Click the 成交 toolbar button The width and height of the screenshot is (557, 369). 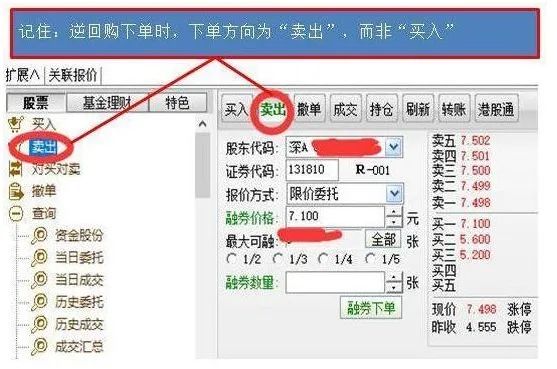(345, 109)
